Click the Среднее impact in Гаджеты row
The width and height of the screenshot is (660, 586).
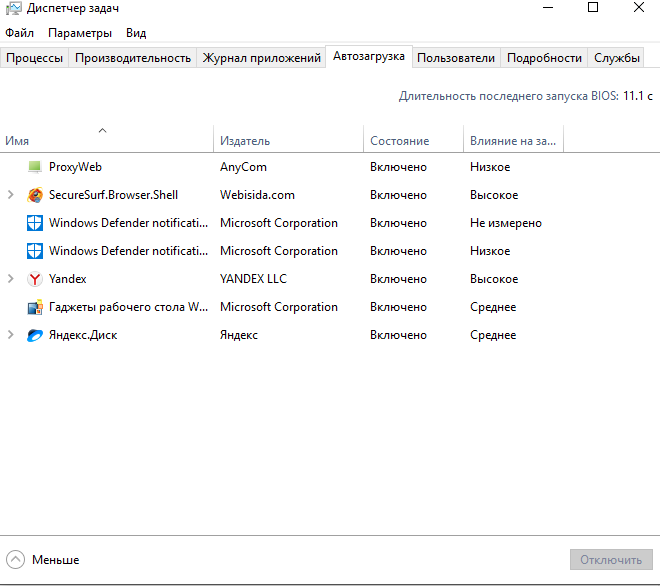[493, 307]
